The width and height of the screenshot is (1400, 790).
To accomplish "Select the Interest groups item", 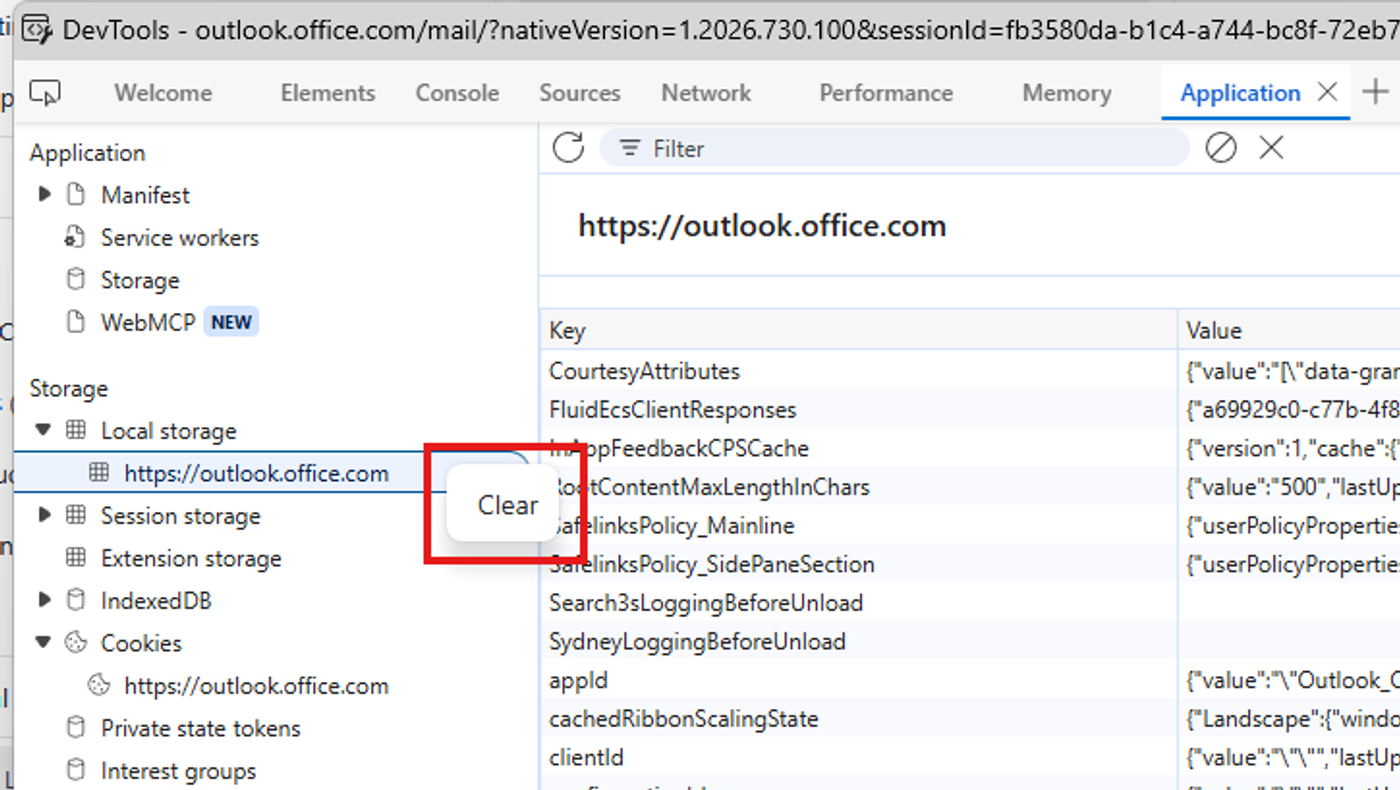I will (x=178, y=771).
